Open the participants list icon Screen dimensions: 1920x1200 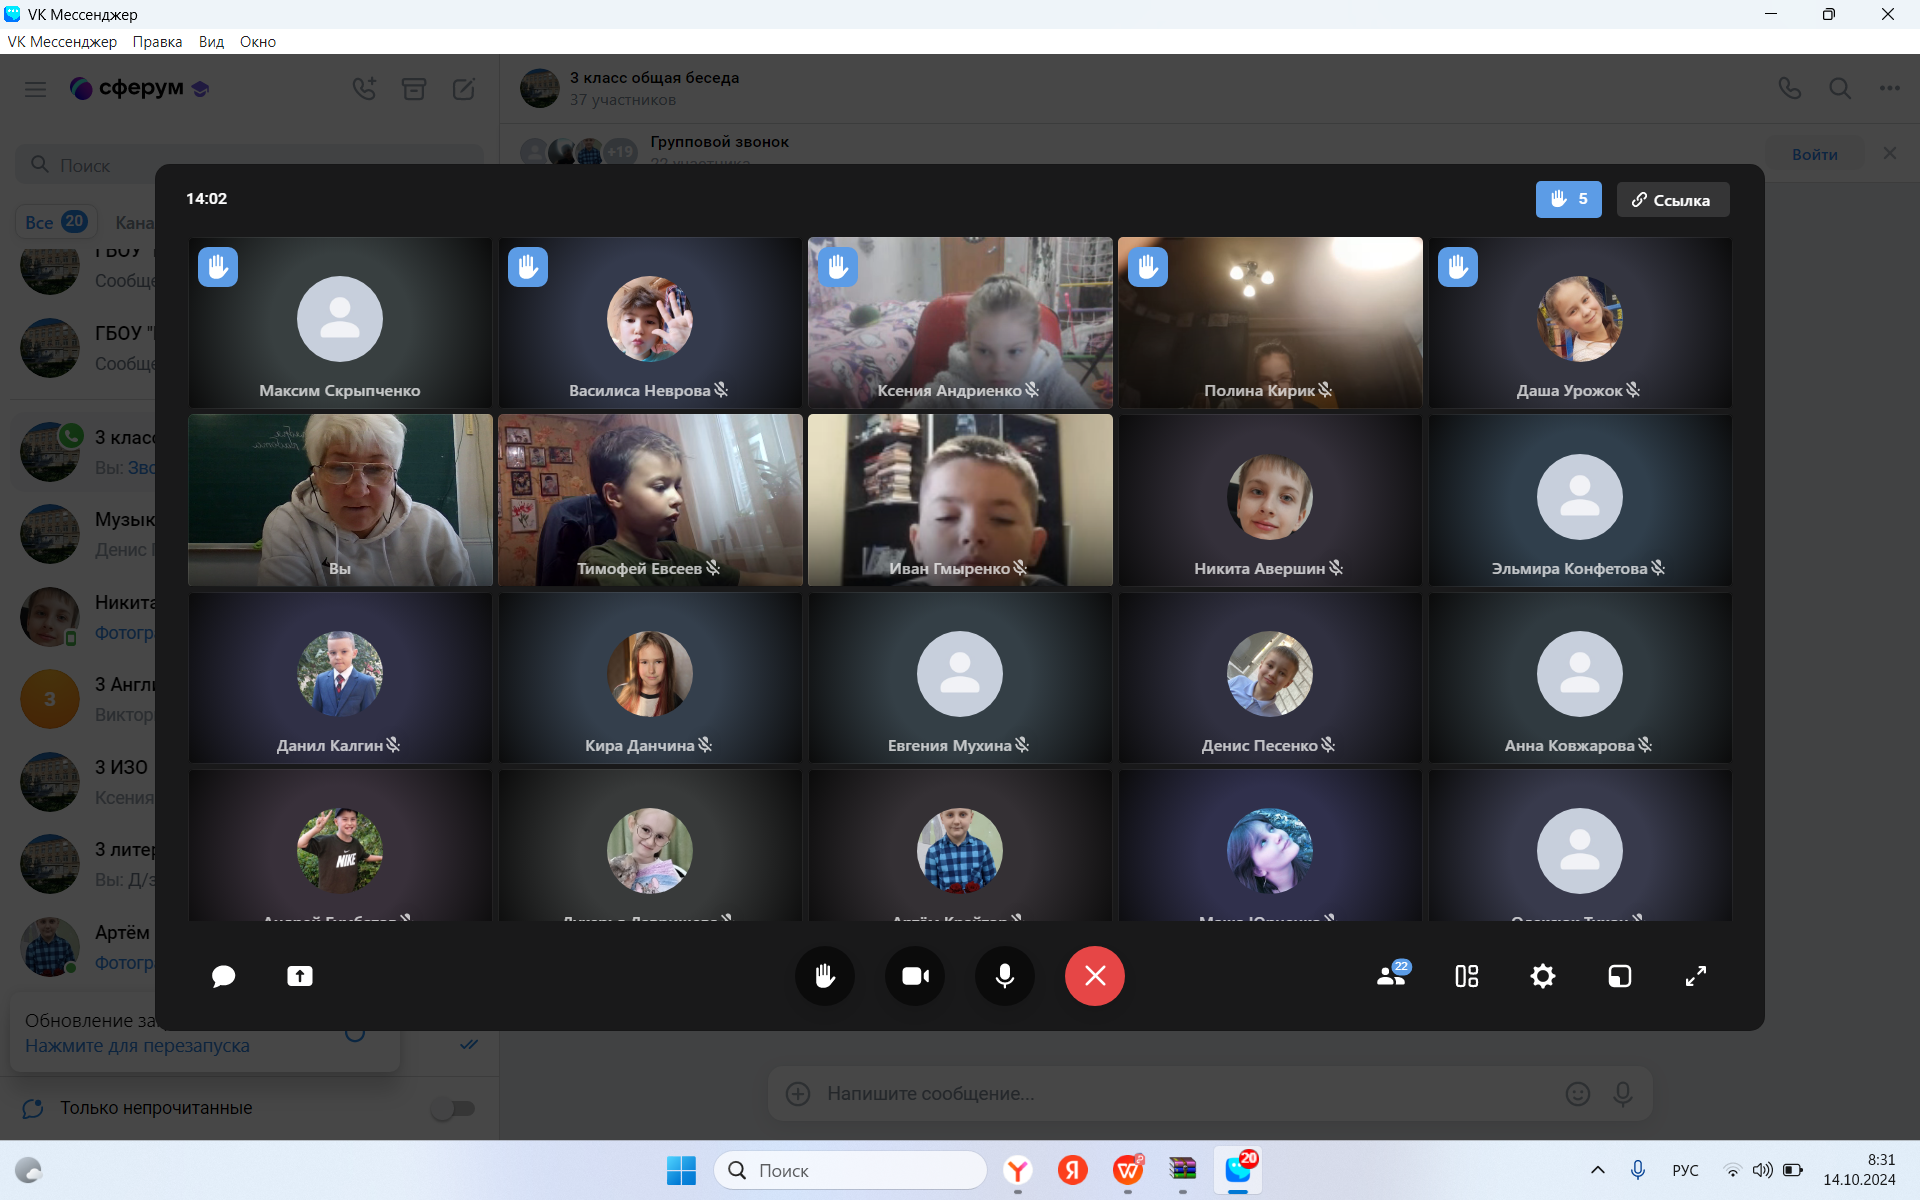pos(1392,975)
